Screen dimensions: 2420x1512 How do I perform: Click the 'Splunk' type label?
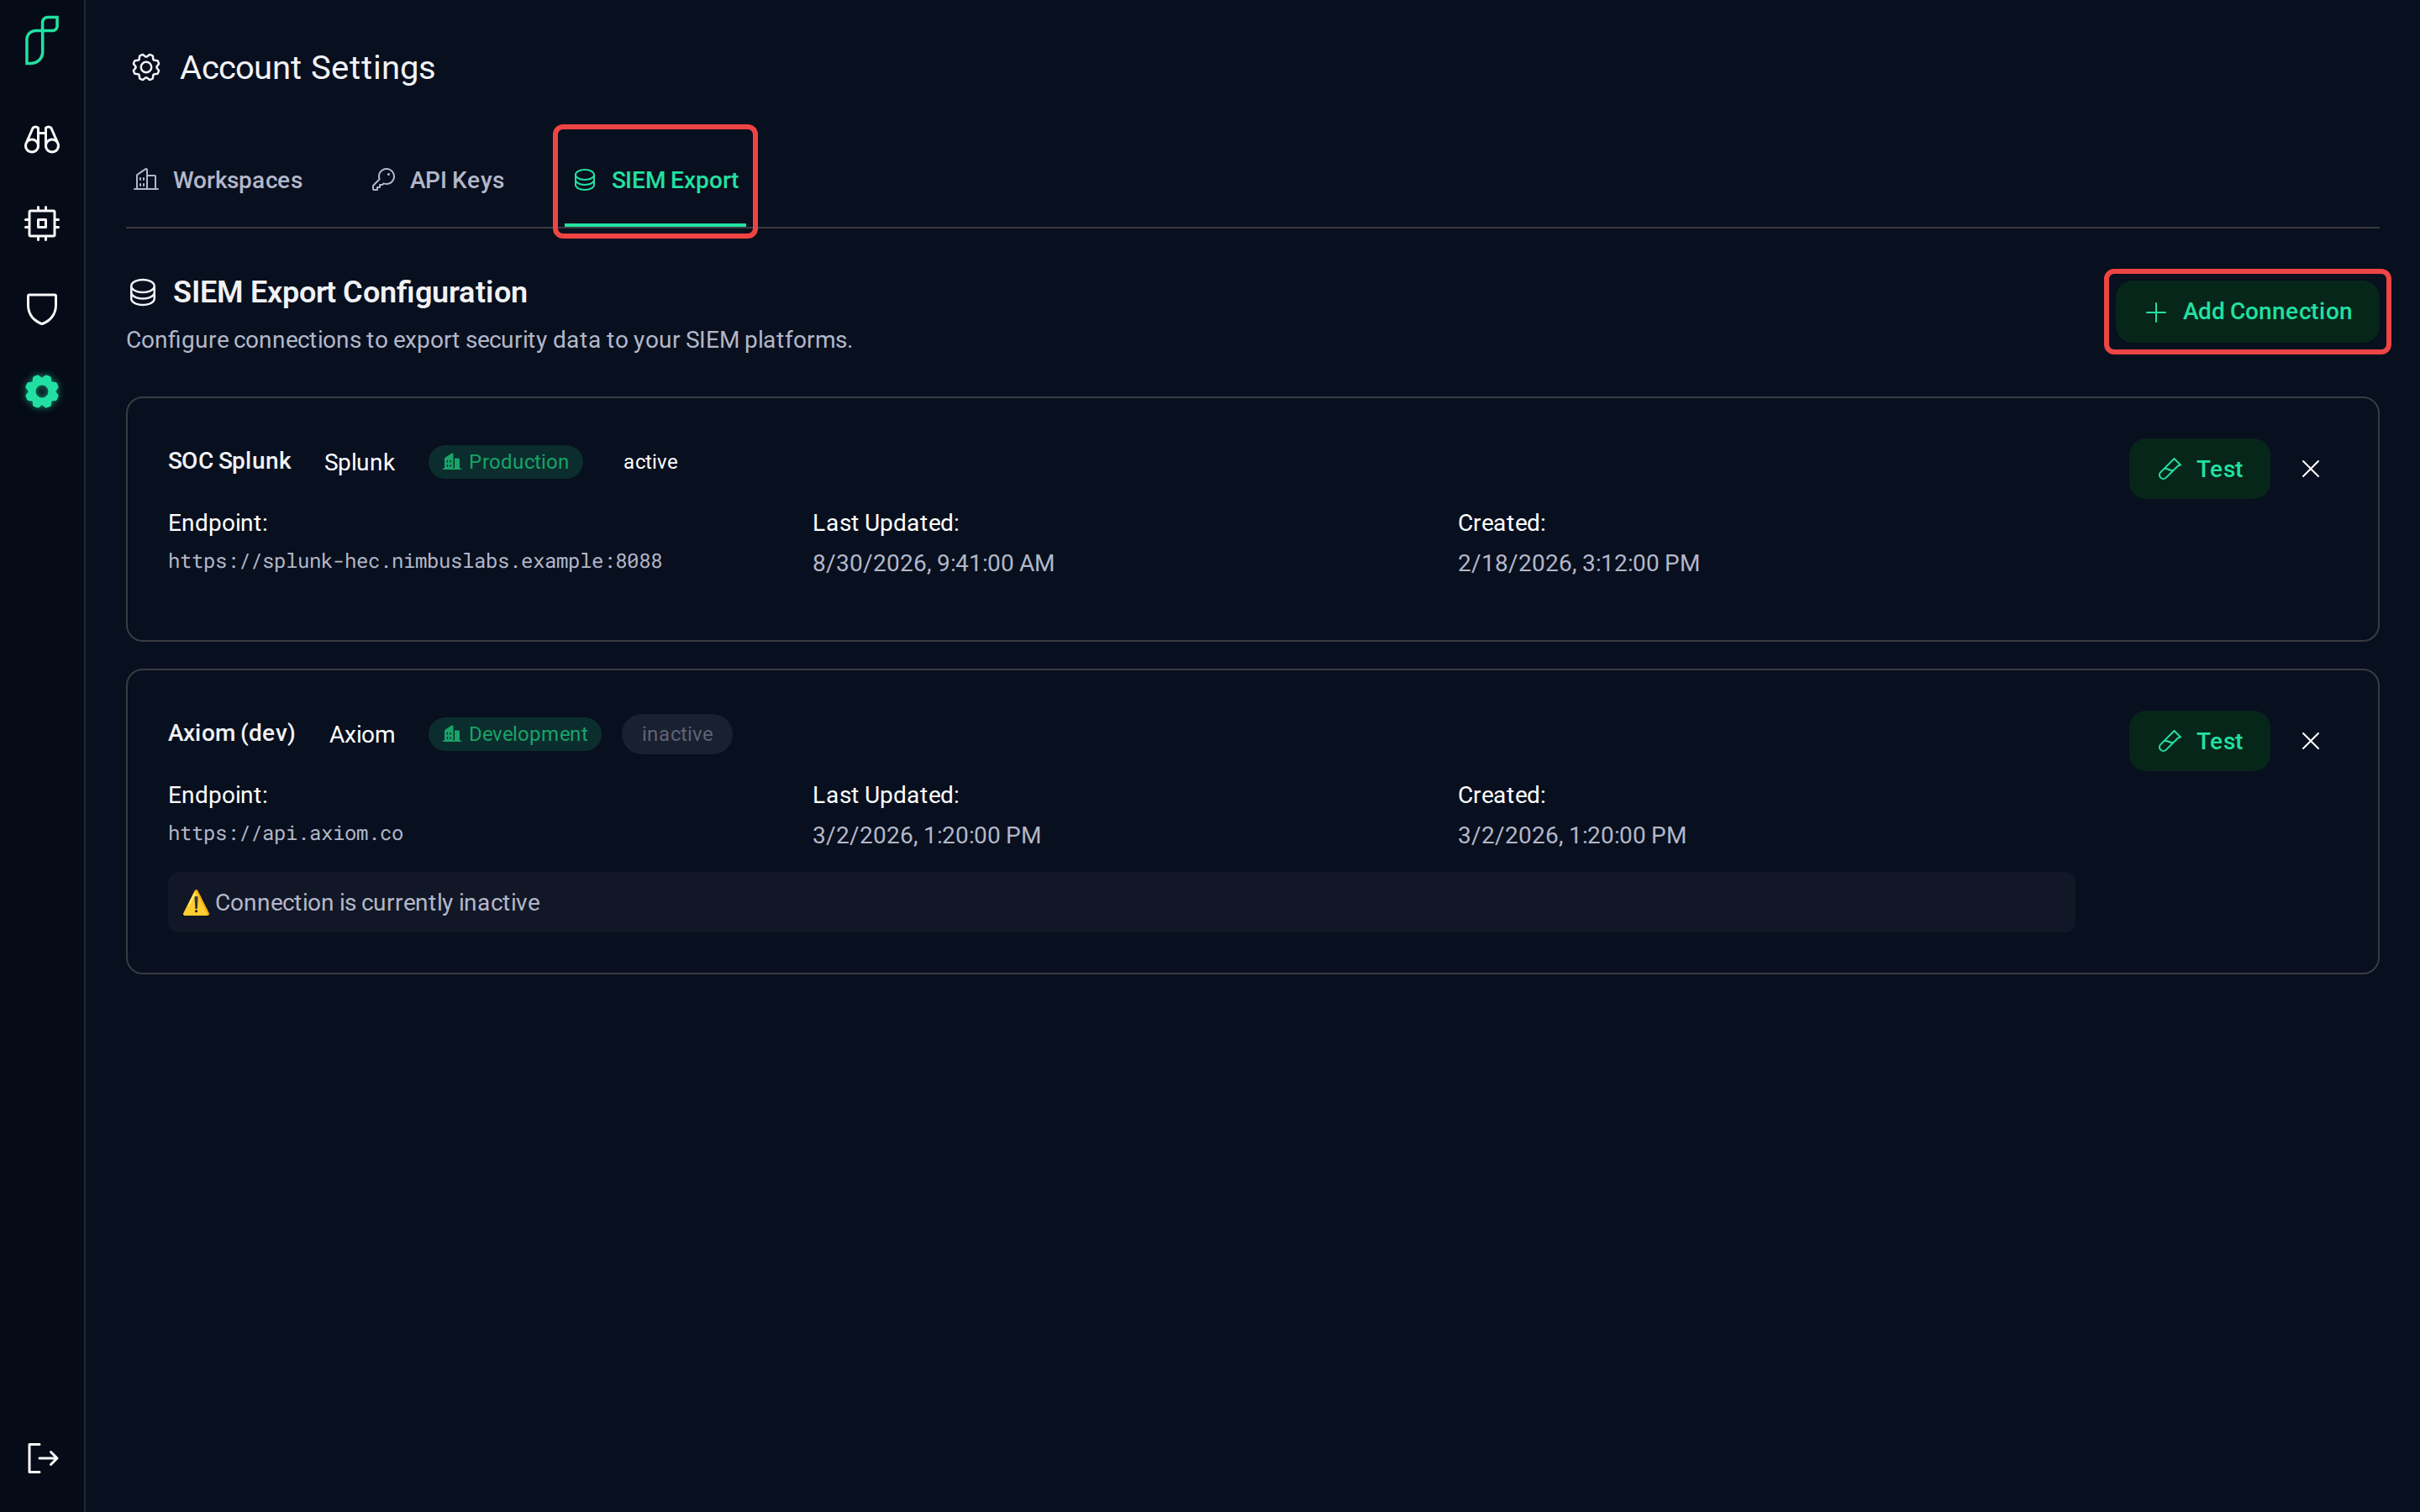click(359, 462)
